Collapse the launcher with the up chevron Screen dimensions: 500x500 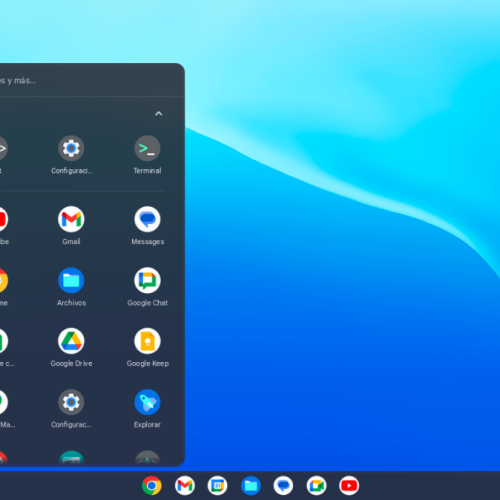tap(159, 114)
